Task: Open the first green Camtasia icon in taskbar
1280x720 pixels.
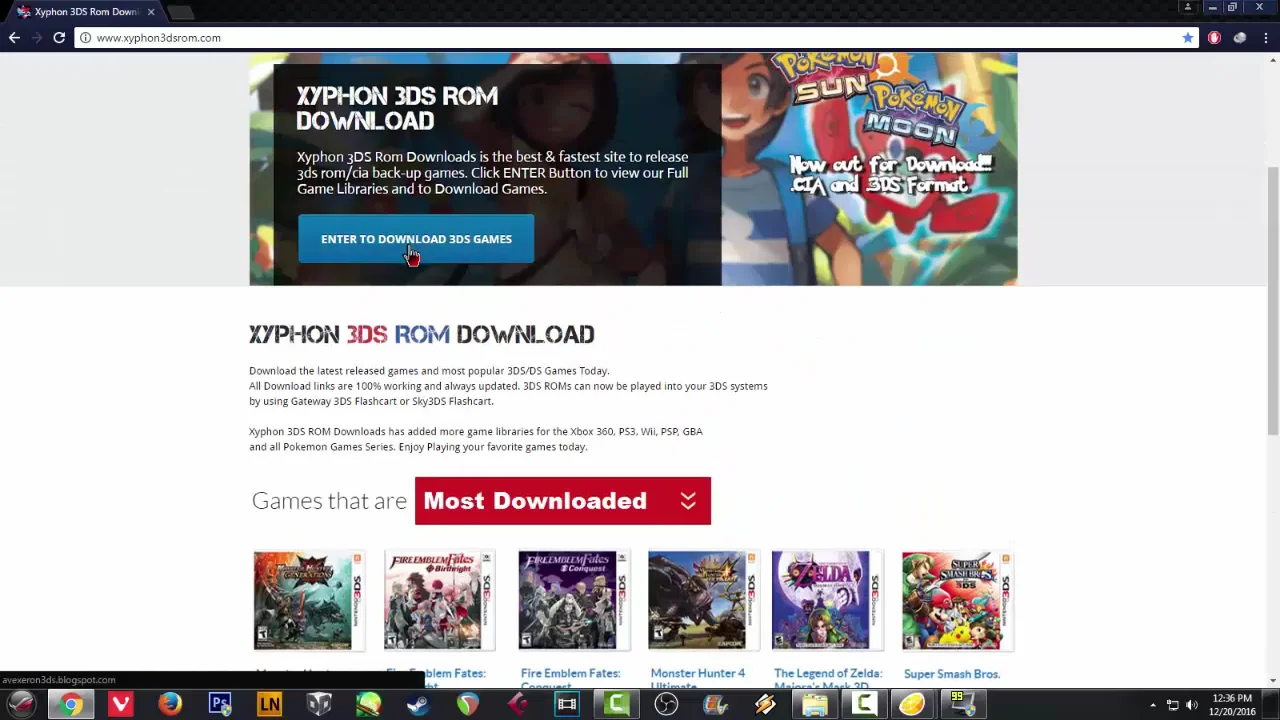Action: (617, 705)
